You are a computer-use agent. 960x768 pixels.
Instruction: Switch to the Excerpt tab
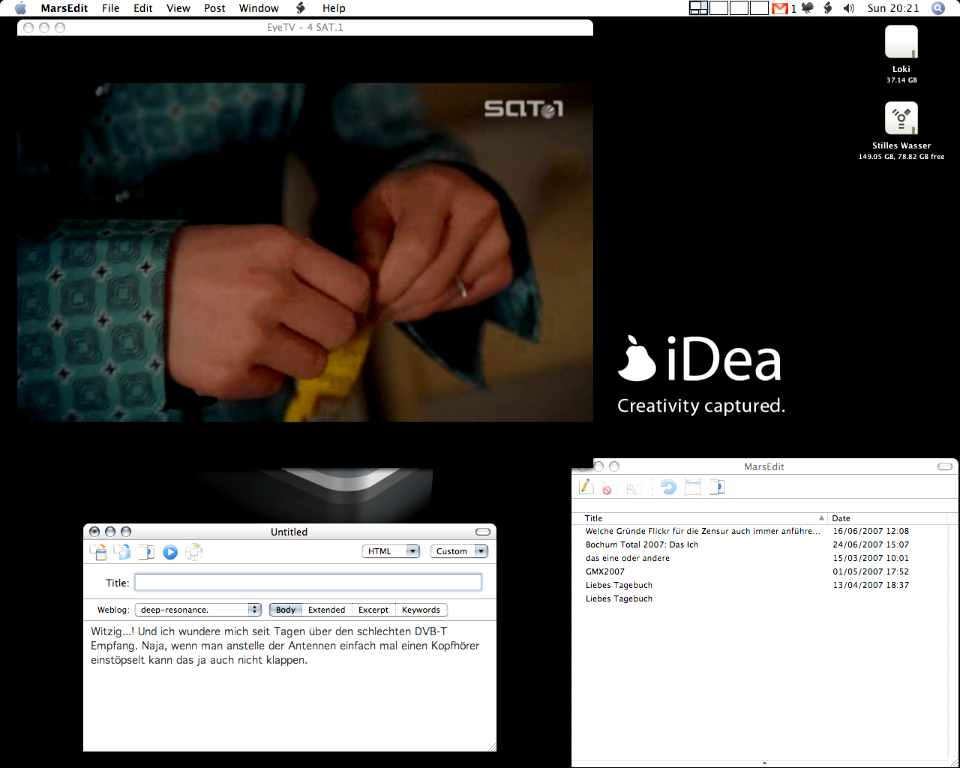[x=373, y=610]
